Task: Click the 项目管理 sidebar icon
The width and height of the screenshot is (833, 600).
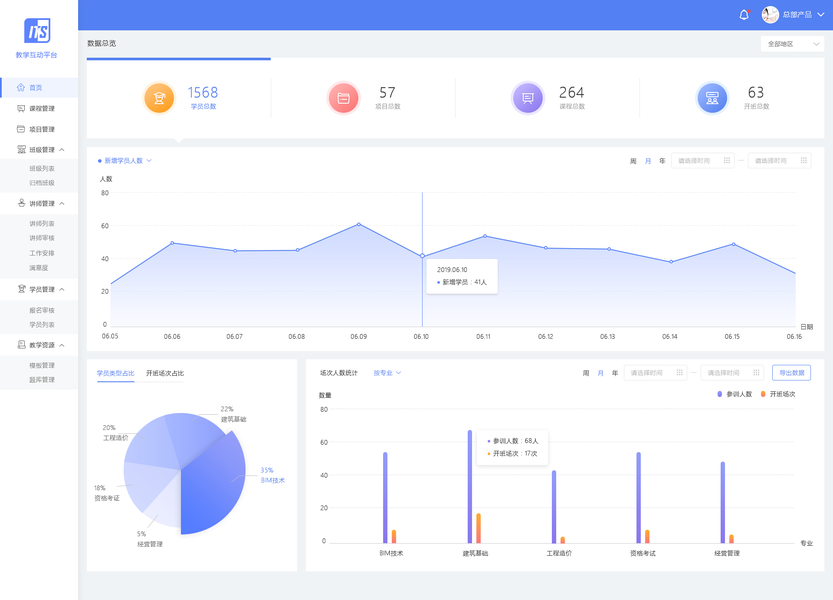Action: click(x=21, y=129)
